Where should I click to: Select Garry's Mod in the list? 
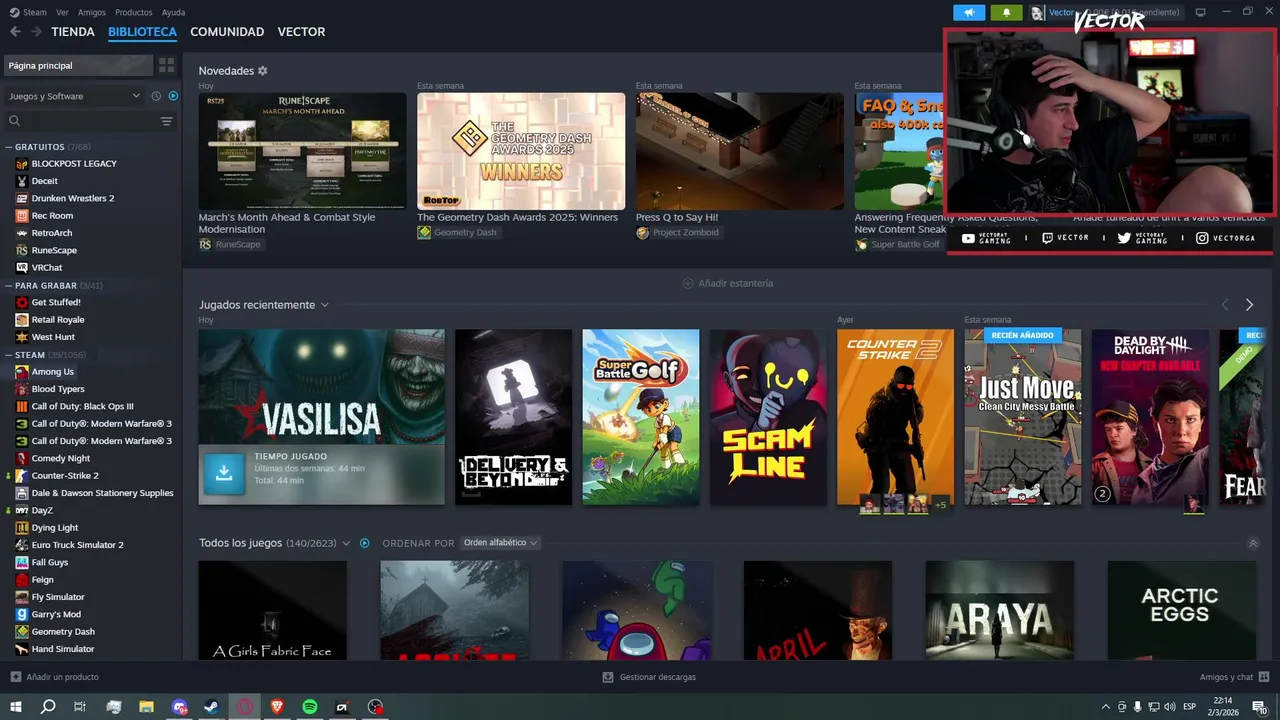pos(56,614)
